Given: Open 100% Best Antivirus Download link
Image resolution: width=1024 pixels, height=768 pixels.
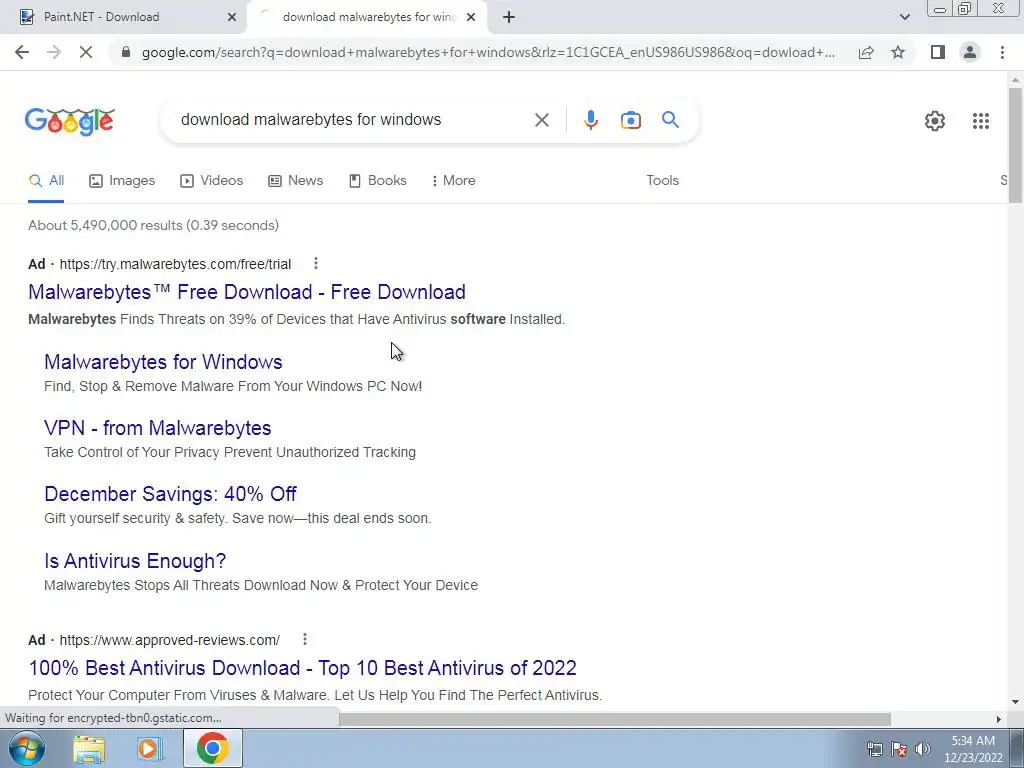Looking at the screenshot, I should click(x=302, y=668).
